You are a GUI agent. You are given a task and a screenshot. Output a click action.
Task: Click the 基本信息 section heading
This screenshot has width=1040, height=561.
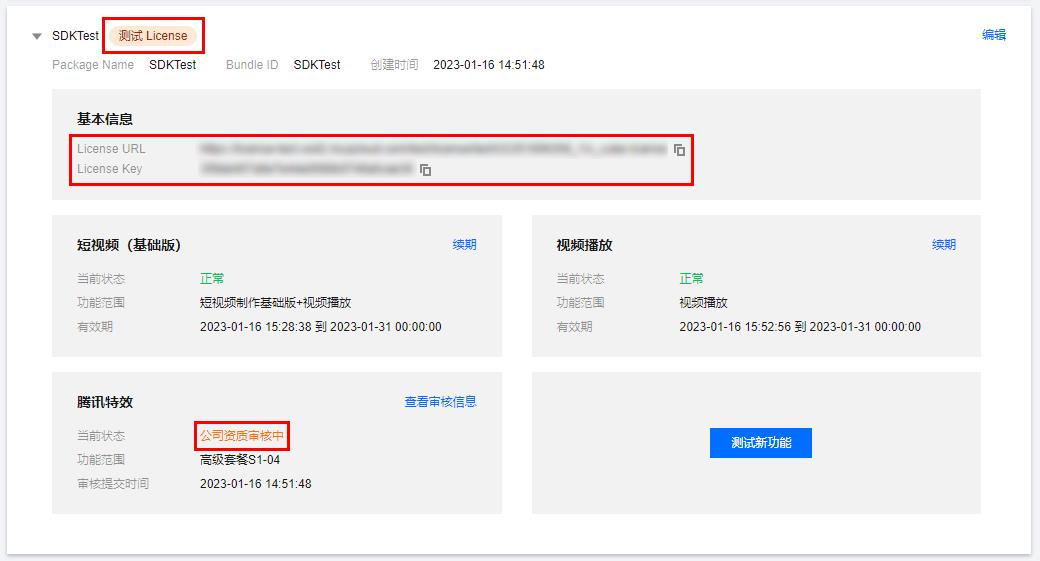pyautogui.click(x=105, y=119)
